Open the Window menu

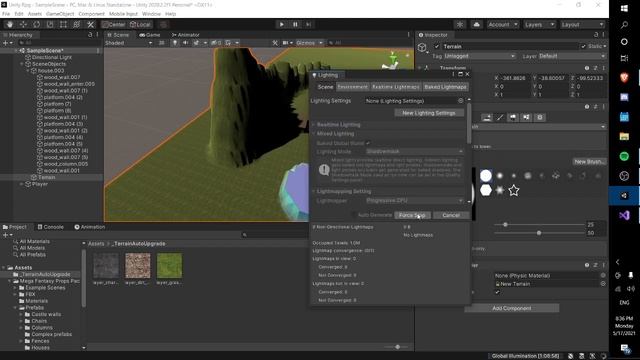click(151, 14)
